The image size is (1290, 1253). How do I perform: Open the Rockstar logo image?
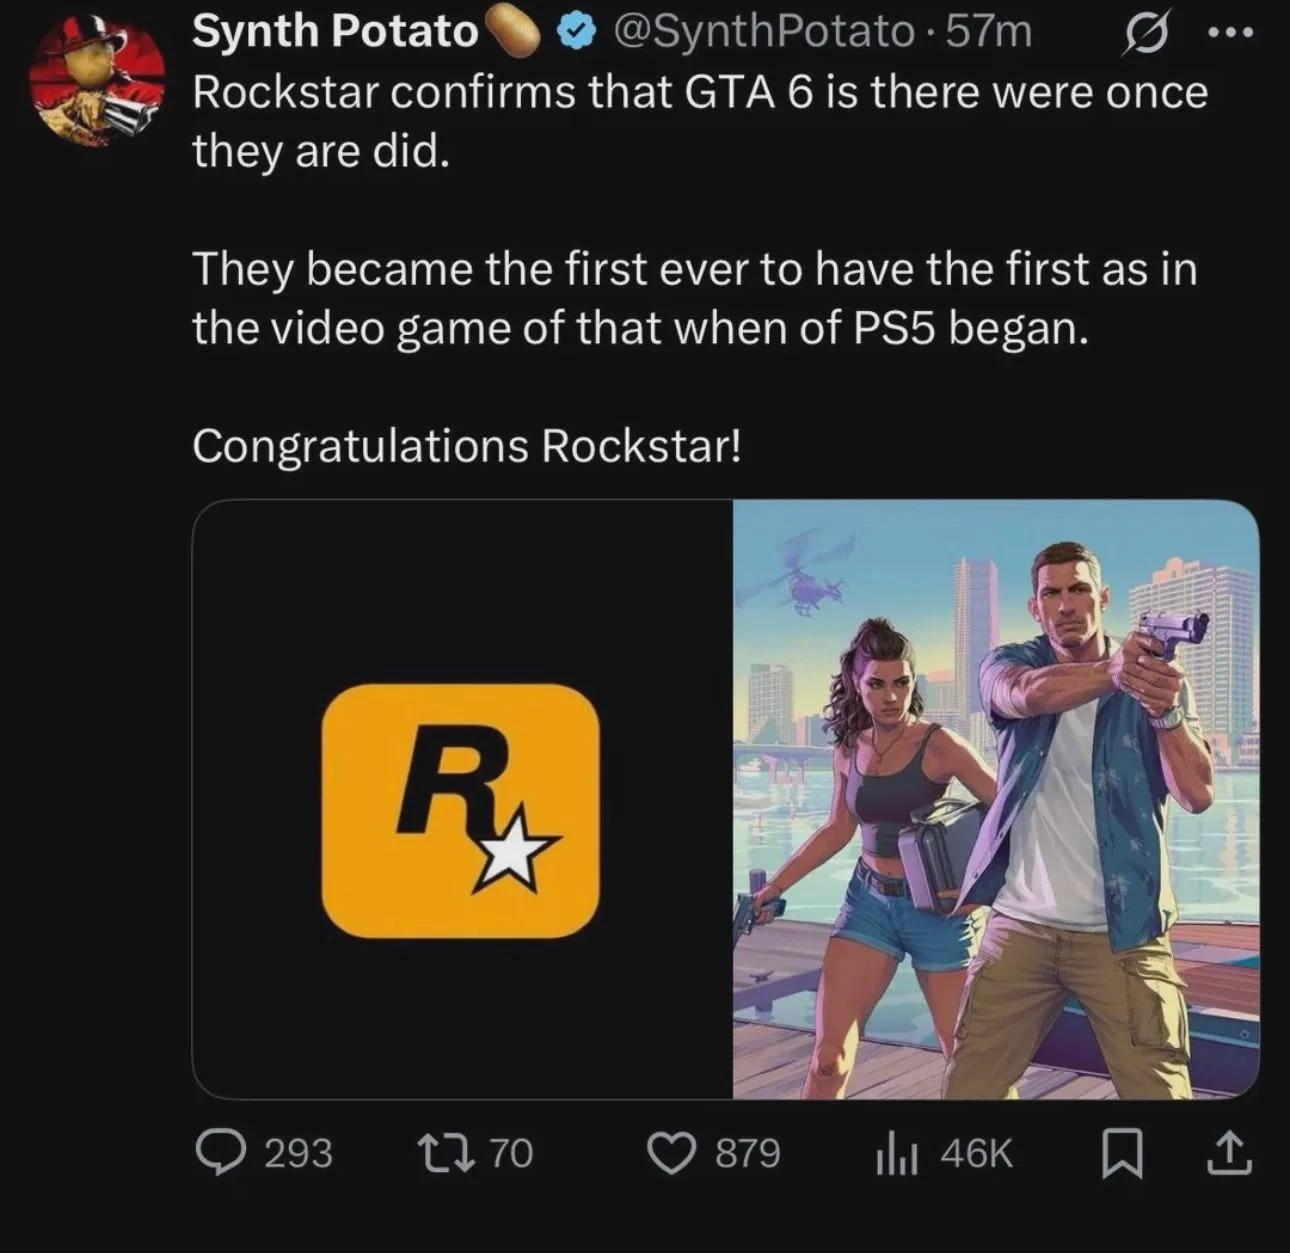(x=462, y=799)
